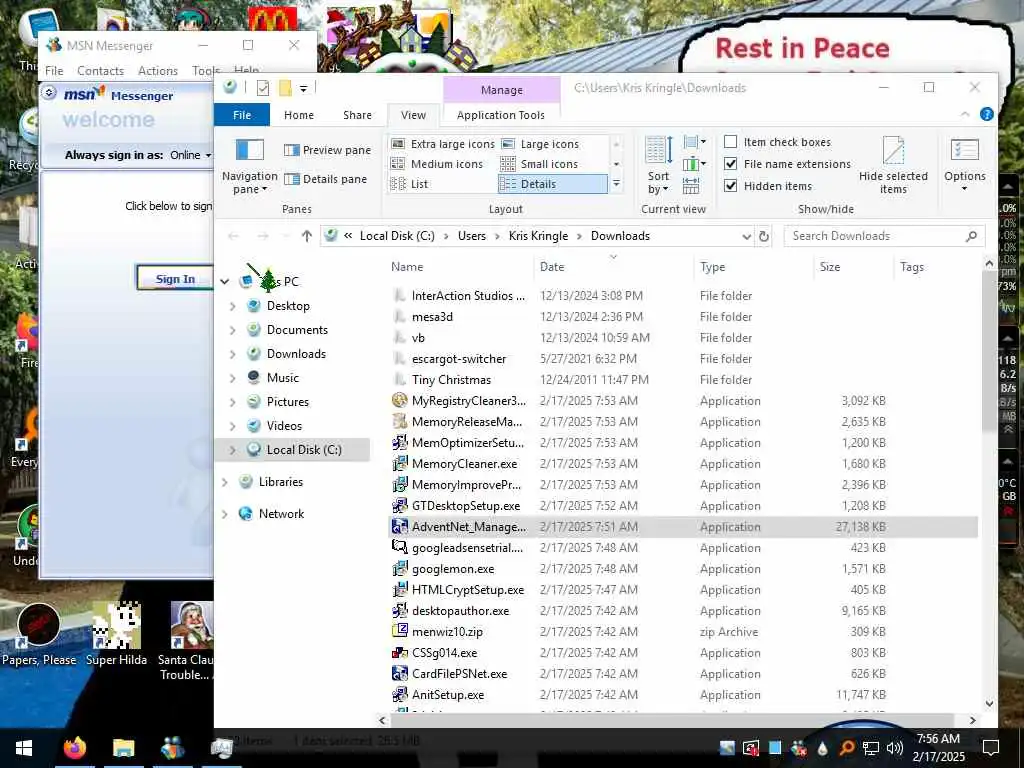Choose List layout view
This screenshot has width=1024, height=768.
point(409,184)
